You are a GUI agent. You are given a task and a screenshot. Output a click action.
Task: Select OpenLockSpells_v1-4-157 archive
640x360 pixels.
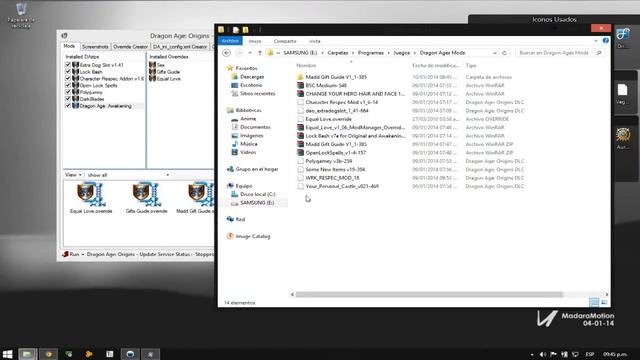336,153
